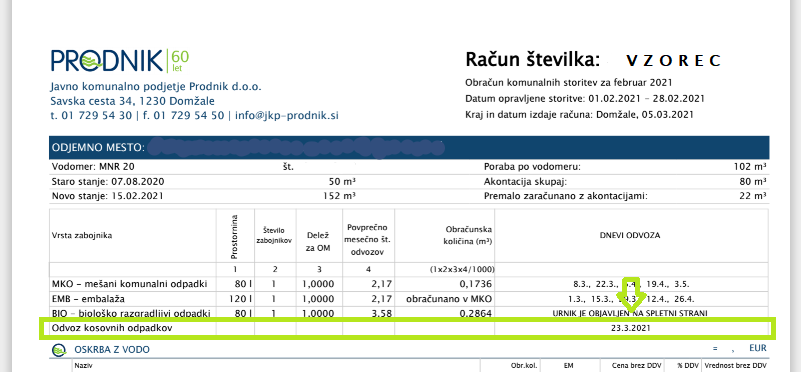Click the water icon beside OSKRBA Z VODO
This screenshot has width=801, height=372.
59,350
